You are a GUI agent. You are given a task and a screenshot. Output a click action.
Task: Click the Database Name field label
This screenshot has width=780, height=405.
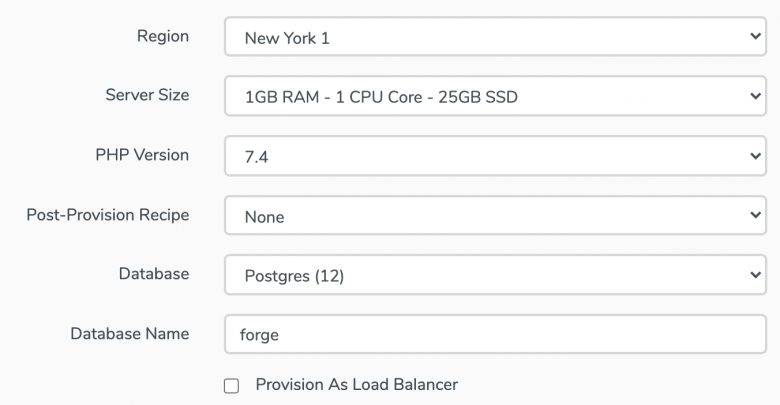pyautogui.click(x=130, y=333)
